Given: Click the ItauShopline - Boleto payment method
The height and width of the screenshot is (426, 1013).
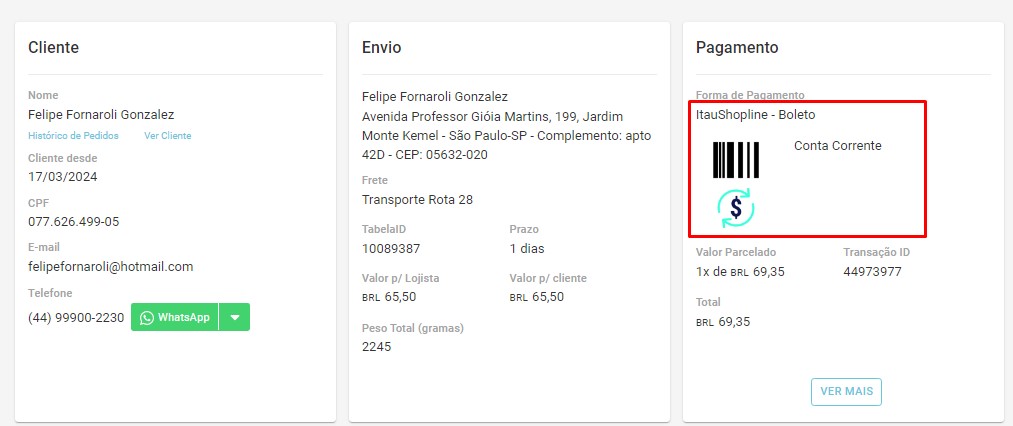Looking at the screenshot, I should (755, 115).
